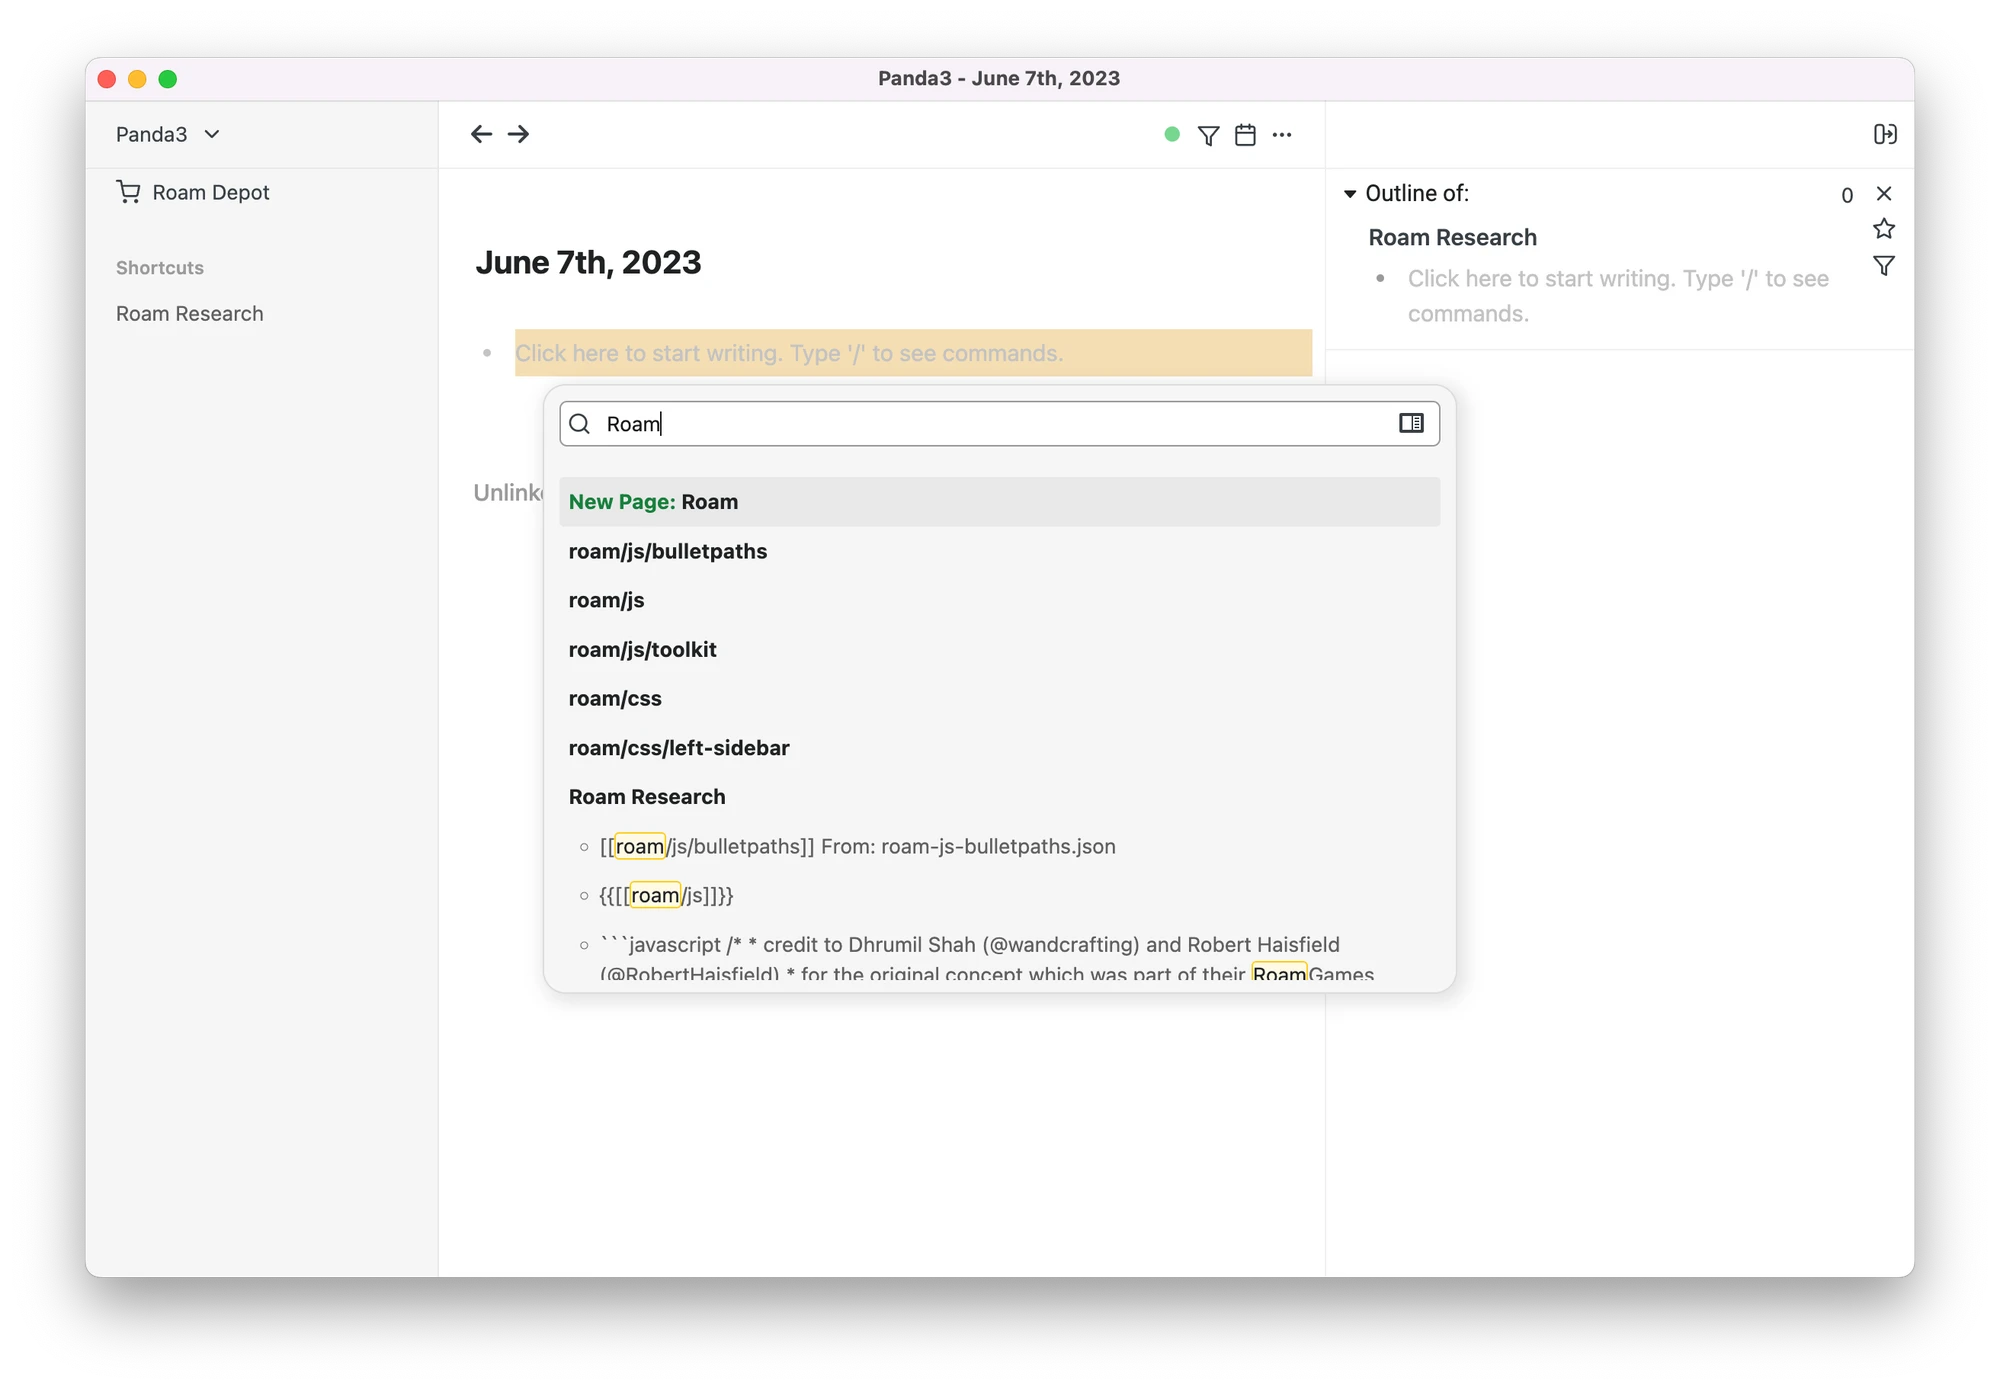Viewport: 2000px width, 1390px height.
Task: Select roam/css search result
Action: (x=999, y=698)
